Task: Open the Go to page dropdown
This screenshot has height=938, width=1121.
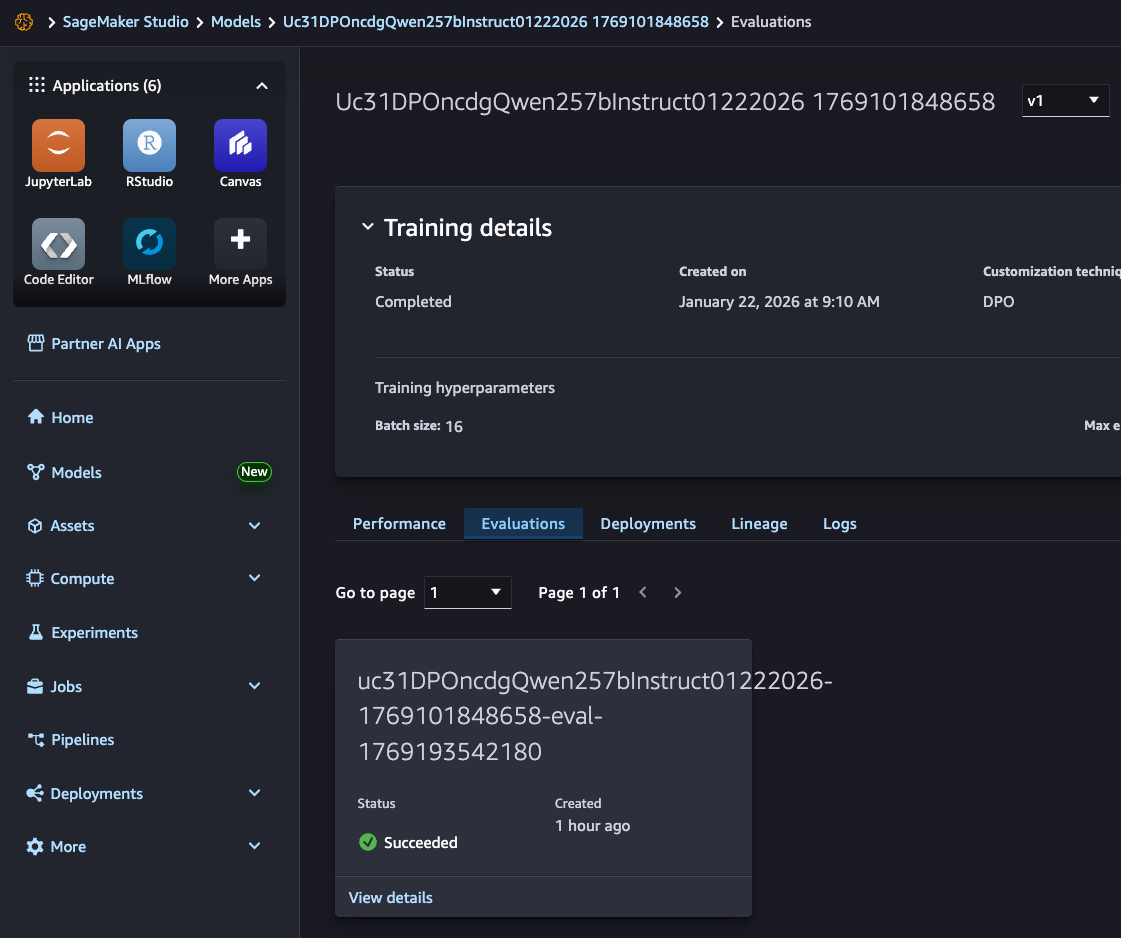Action: [468, 593]
